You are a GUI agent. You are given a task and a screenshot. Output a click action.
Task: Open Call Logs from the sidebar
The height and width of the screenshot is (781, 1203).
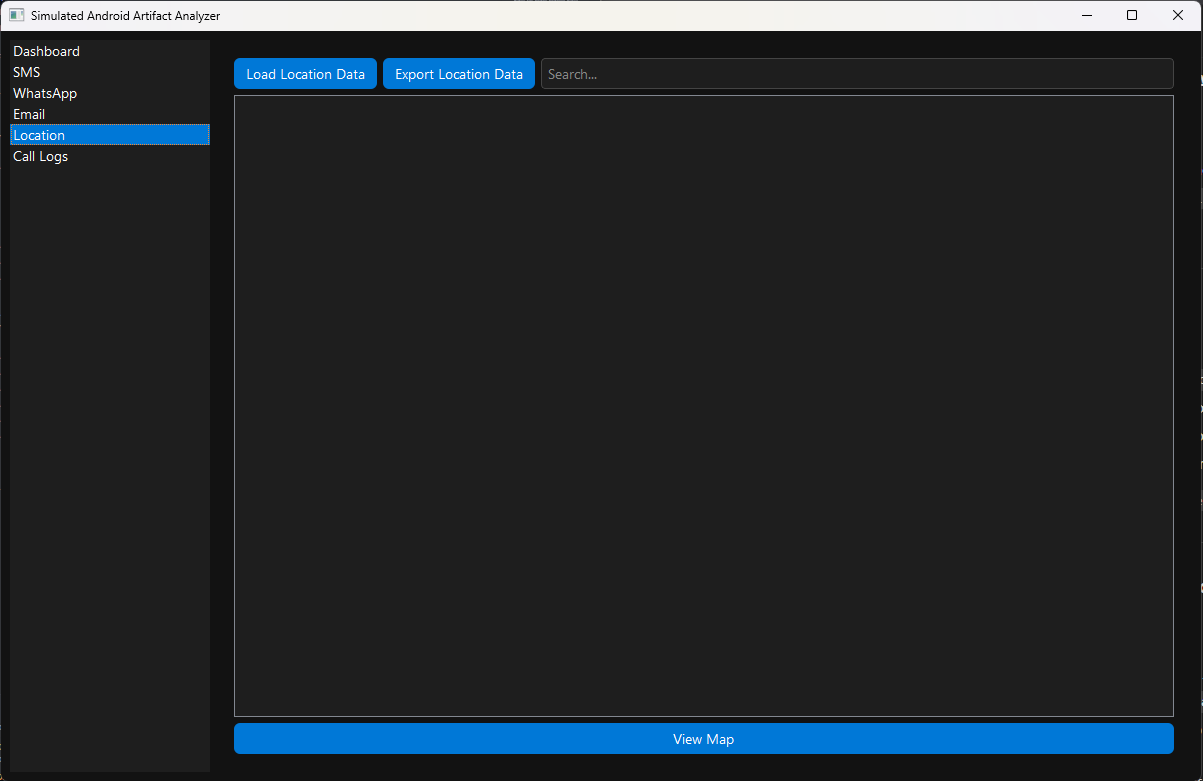point(40,156)
